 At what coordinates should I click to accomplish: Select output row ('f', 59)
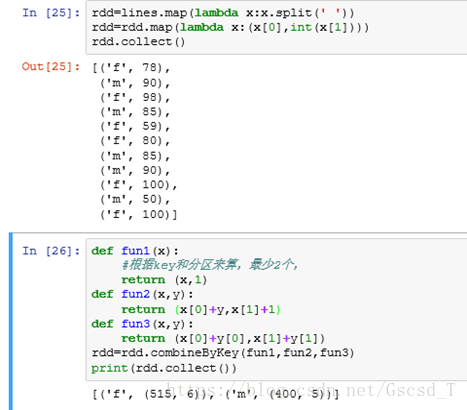[135, 126]
